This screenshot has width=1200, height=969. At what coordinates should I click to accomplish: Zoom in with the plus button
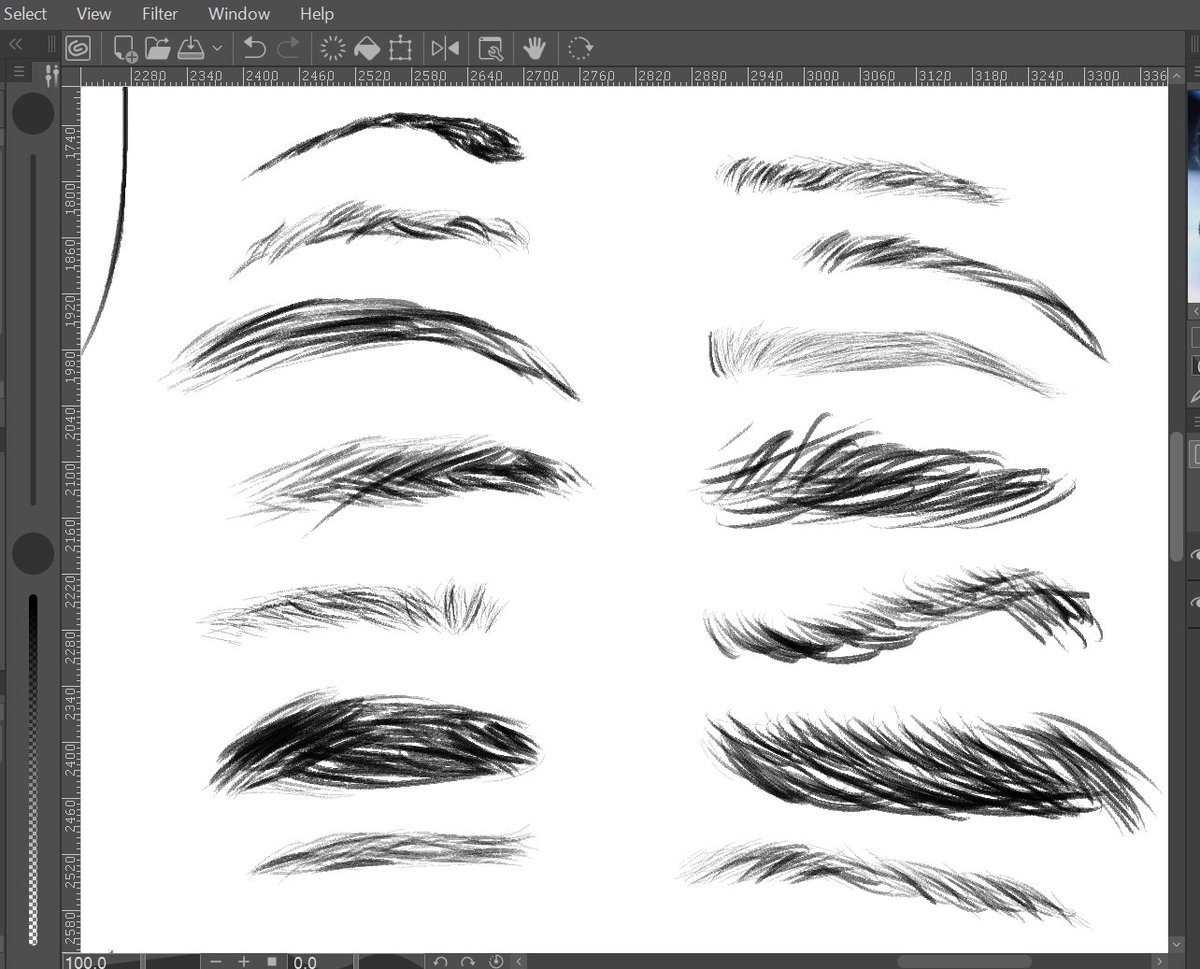[x=243, y=961]
